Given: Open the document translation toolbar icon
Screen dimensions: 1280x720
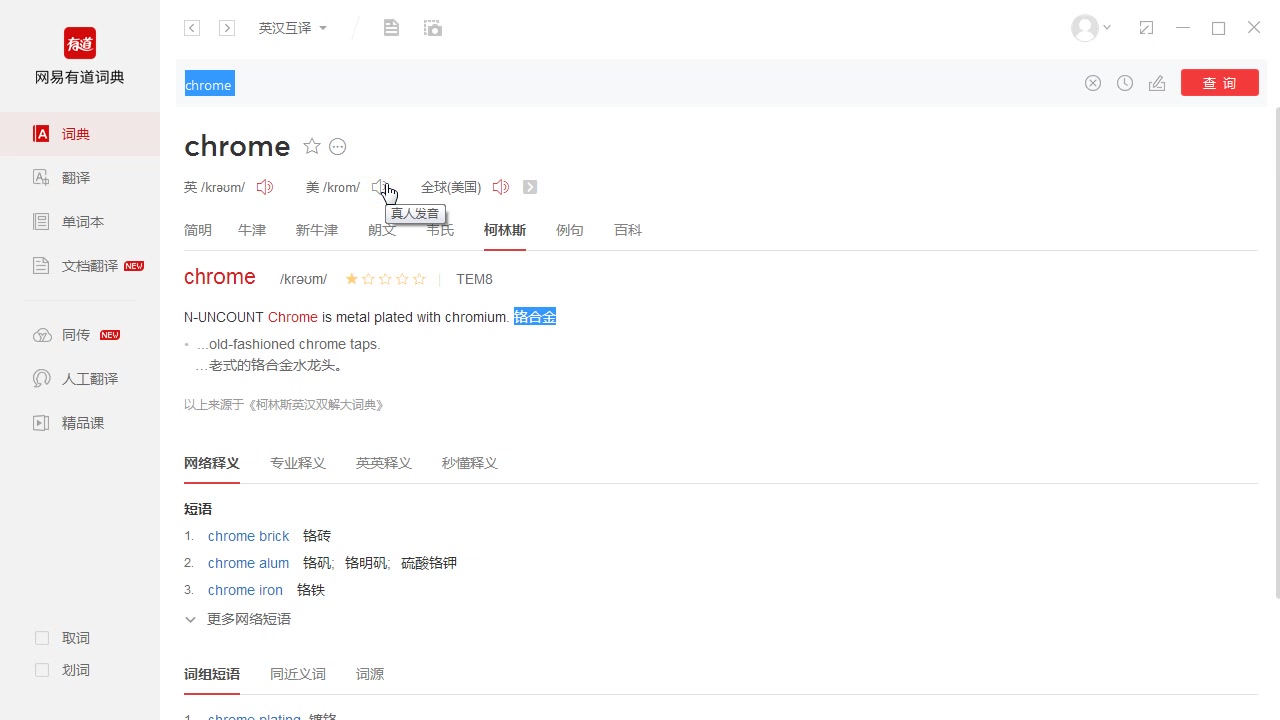Looking at the screenshot, I should (x=391, y=28).
